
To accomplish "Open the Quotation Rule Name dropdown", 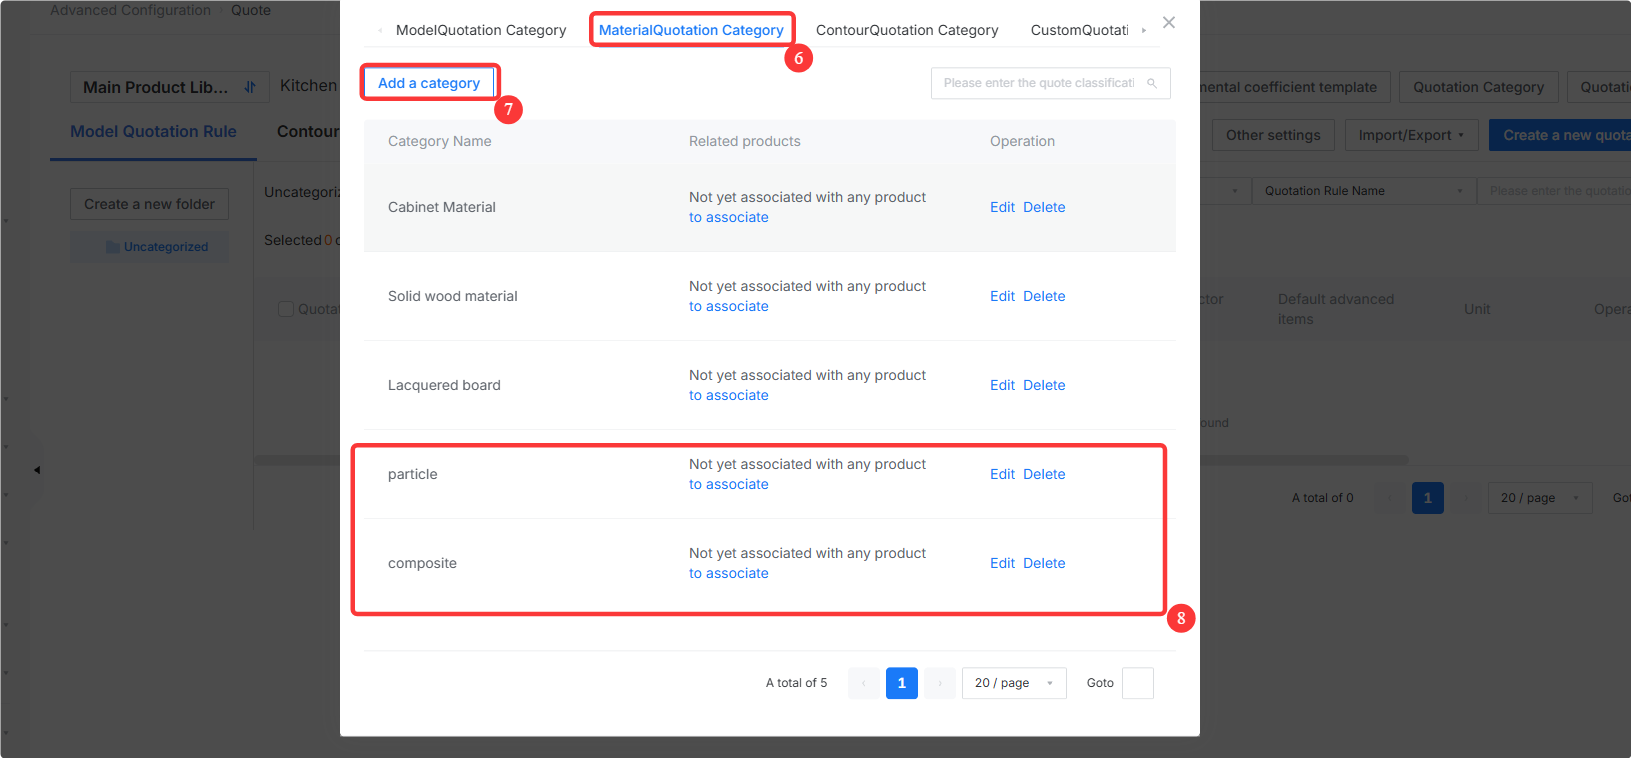I will coord(1364,191).
